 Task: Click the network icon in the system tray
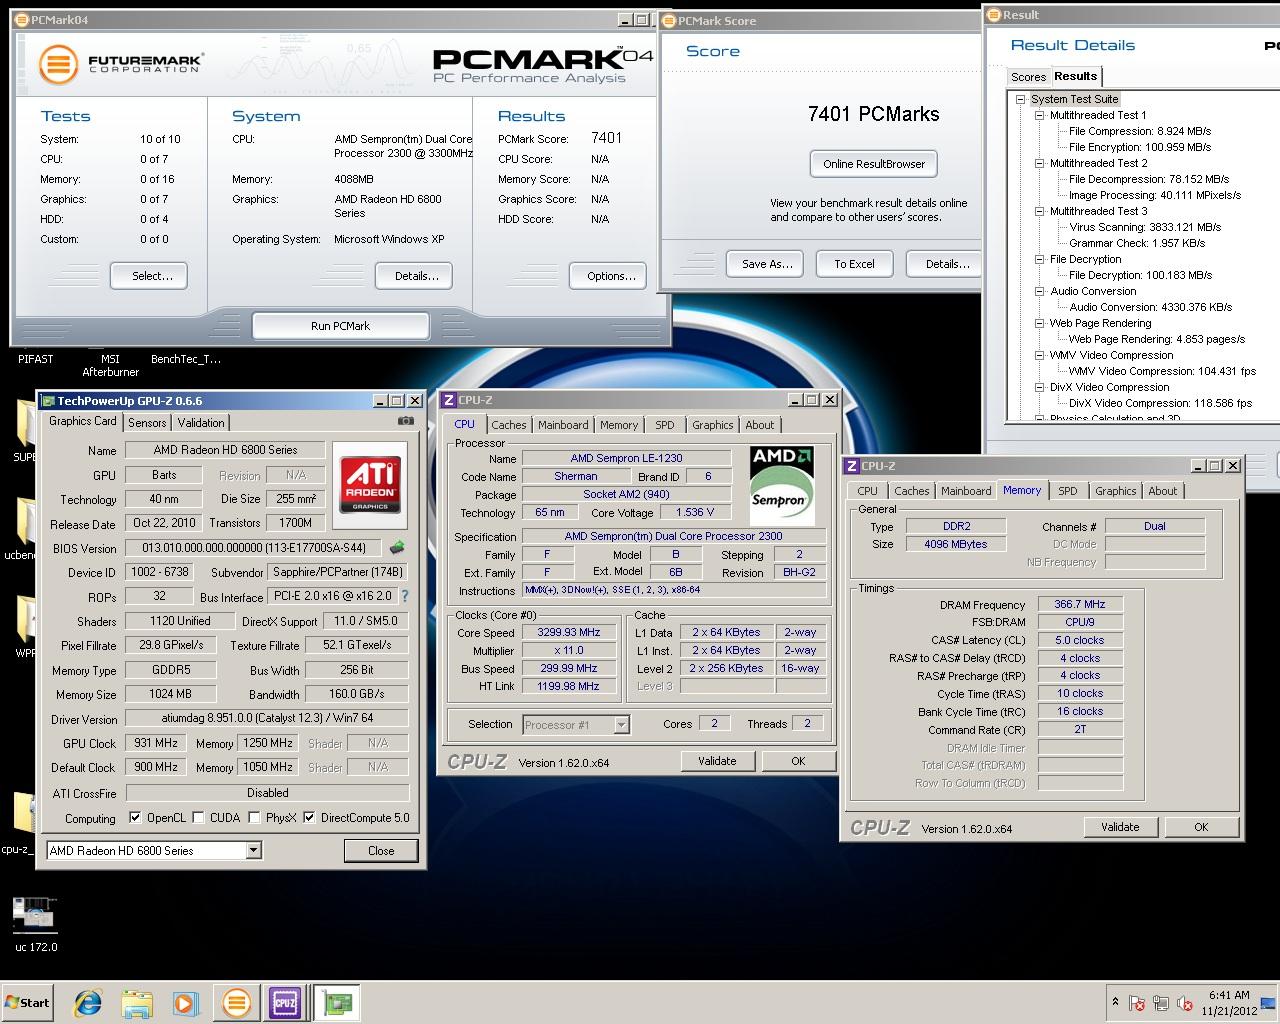[x=1161, y=1003]
